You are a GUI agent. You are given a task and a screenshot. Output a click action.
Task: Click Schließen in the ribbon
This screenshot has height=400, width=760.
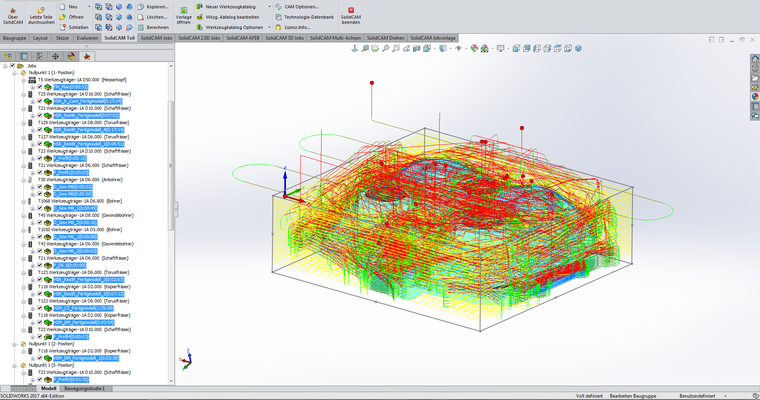(x=74, y=27)
